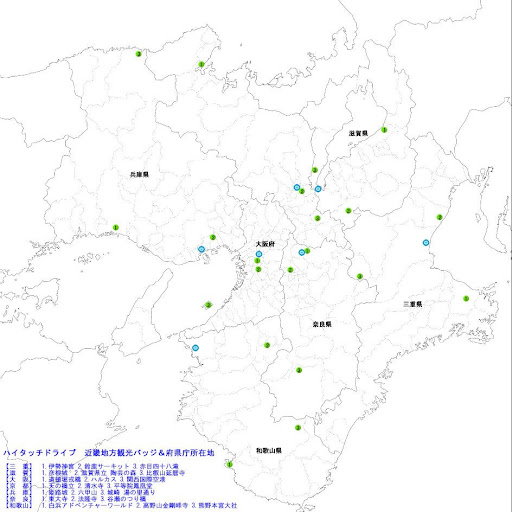Click the 【京都】 legend line
This screenshot has width=512, height=512.
tap(79, 486)
